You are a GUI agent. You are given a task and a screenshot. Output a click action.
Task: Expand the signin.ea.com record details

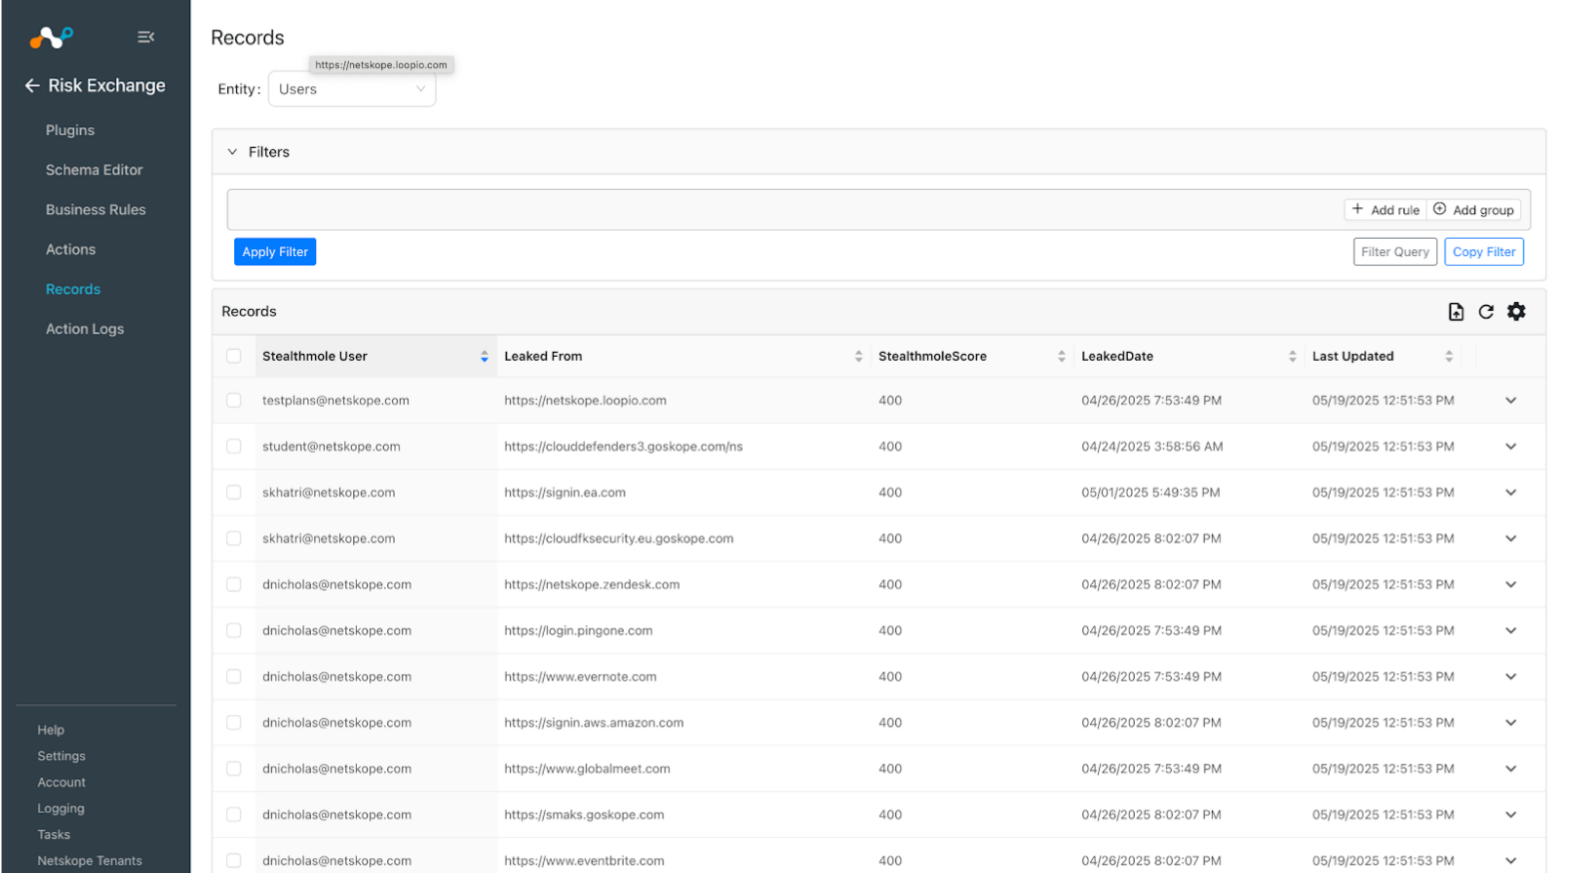point(1511,492)
